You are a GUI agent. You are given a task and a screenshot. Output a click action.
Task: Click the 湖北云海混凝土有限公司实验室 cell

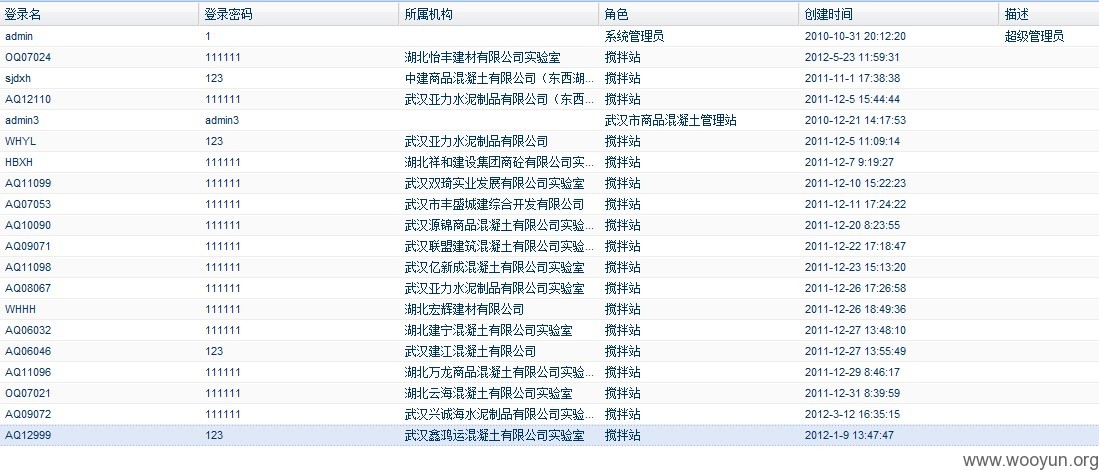[489, 394]
